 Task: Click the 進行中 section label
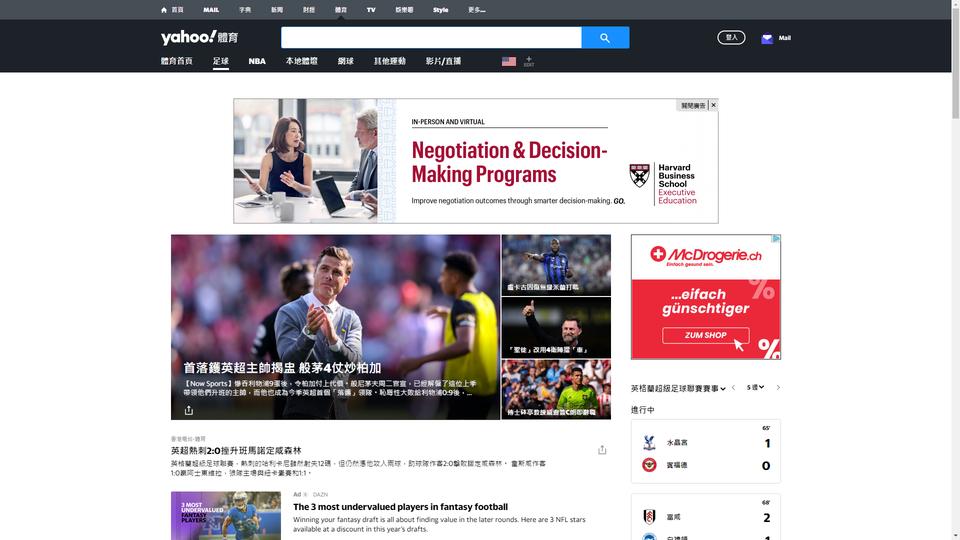pyautogui.click(x=643, y=410)
